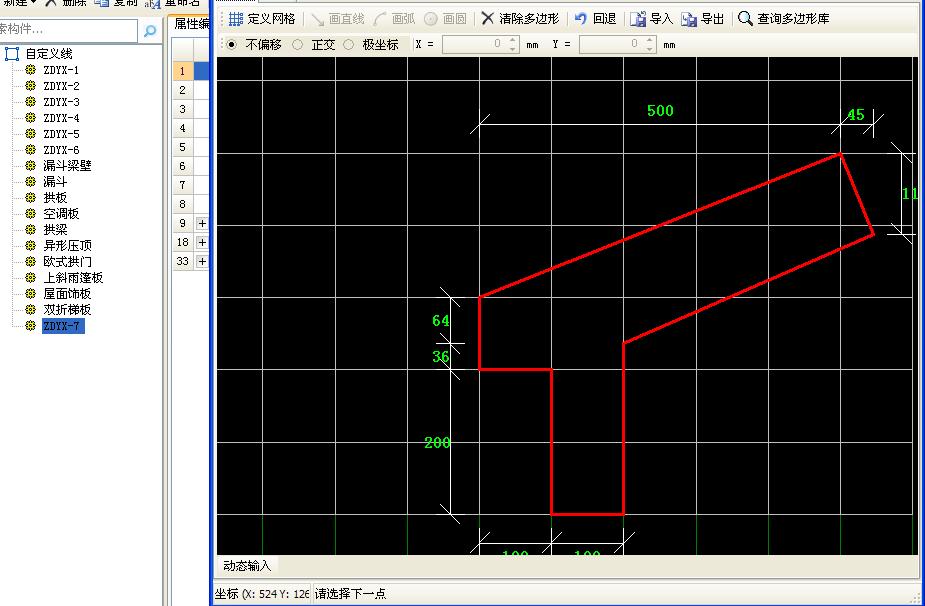This screenshot has height=606, width=925.
Task: Select the Draw Circle (画圆) tool
Action: (445, 19)
